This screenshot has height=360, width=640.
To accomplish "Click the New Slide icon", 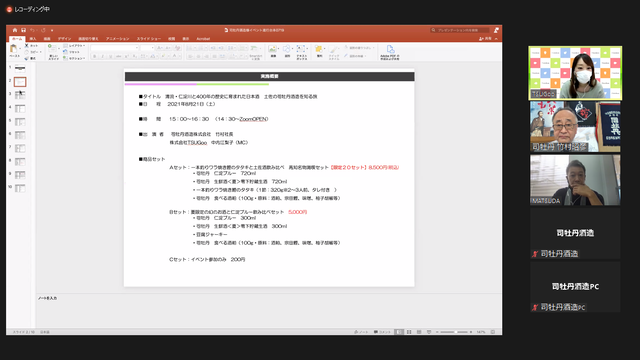I will [53, 48].
